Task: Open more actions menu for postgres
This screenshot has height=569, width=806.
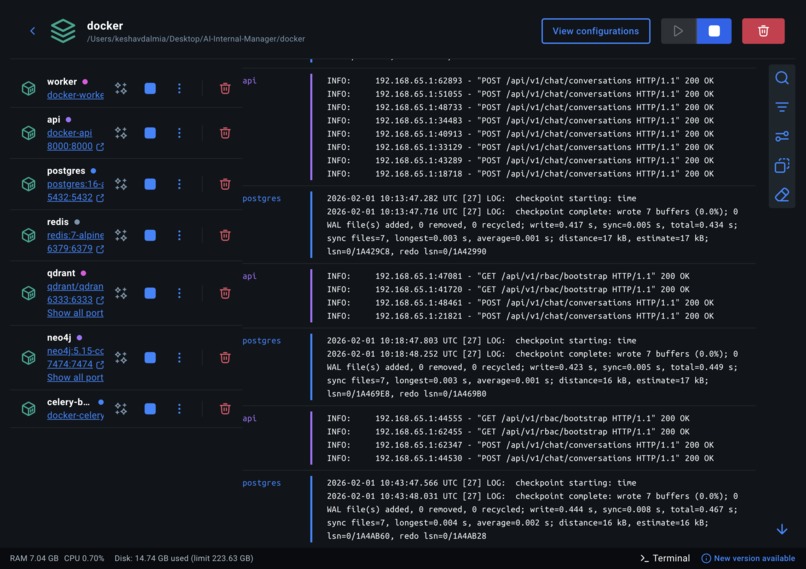Action: pyautogui.click(x=179, y=184)
